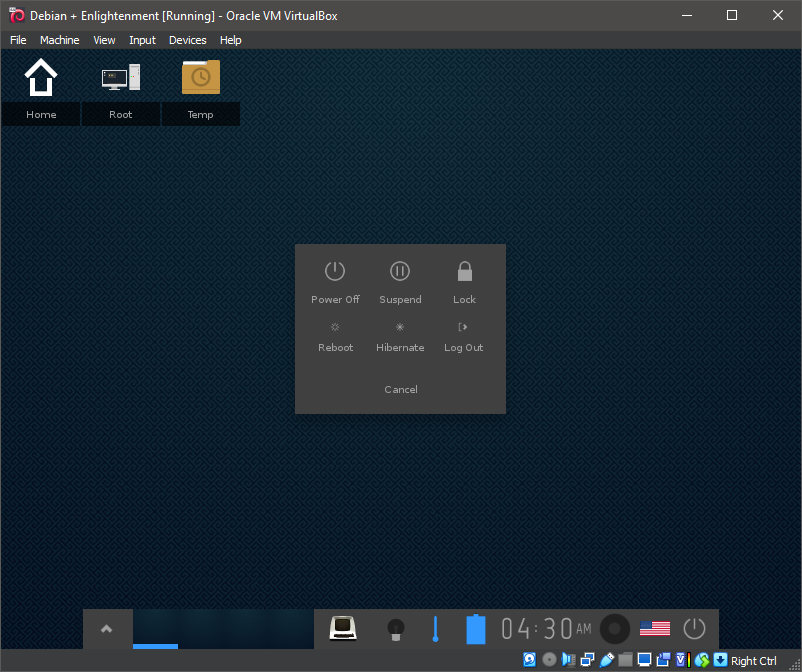Click the Lock padlock icon

[x=464, y=272]
